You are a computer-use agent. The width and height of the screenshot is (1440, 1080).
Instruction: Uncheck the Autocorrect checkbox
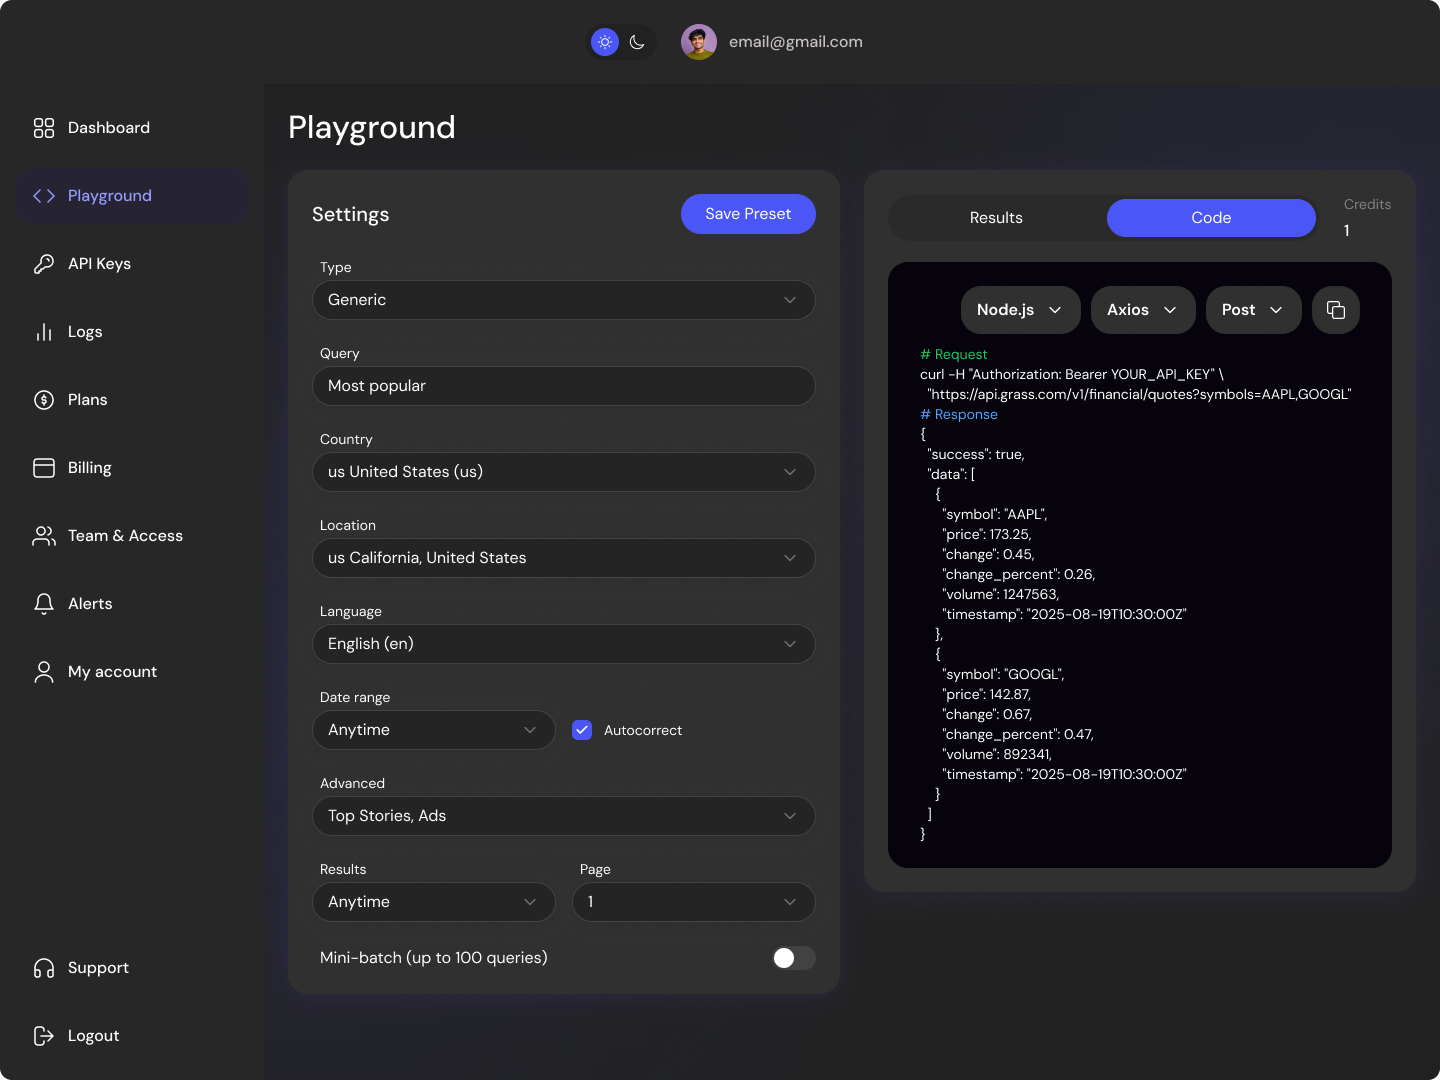point(582,730)
